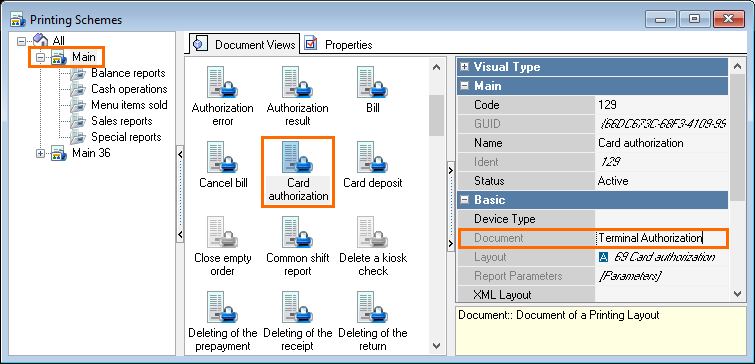Select the Cancel bill document icon

(x=222, y=157)
